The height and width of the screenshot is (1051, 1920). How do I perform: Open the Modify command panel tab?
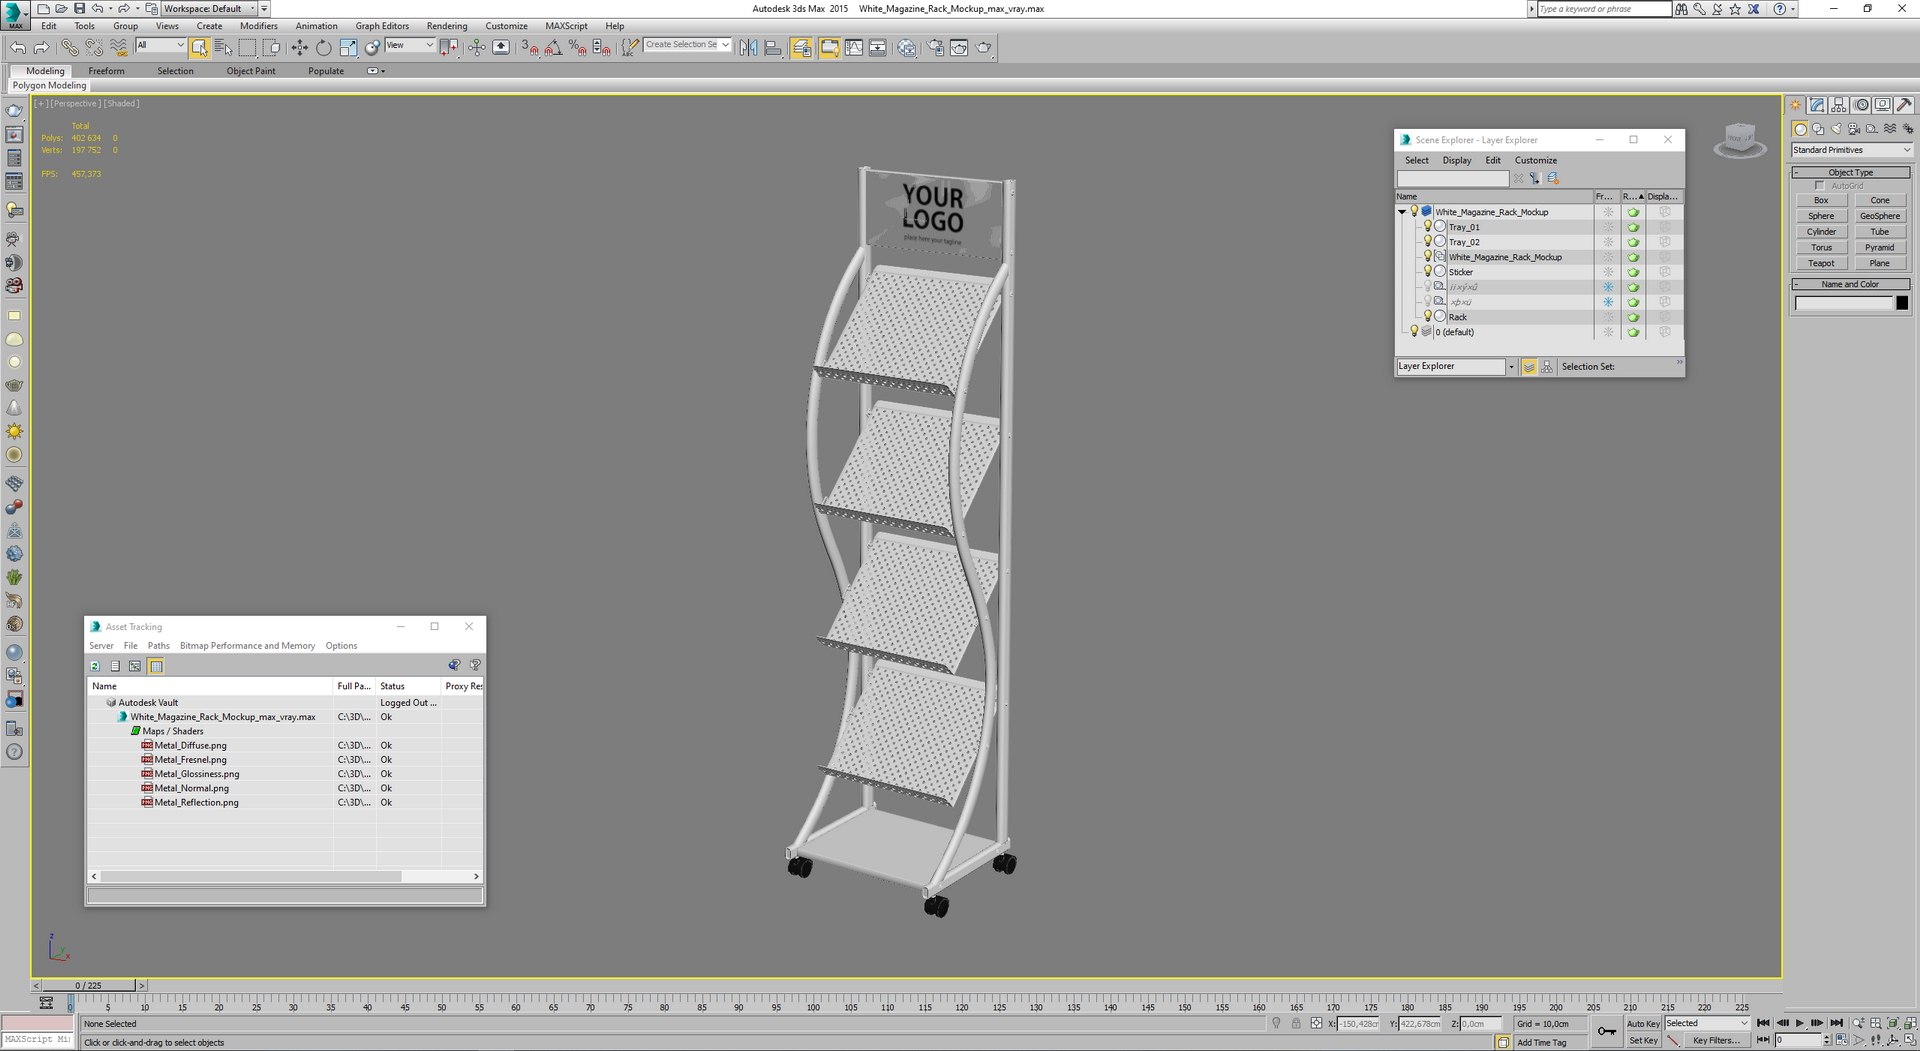point(1817,105)
